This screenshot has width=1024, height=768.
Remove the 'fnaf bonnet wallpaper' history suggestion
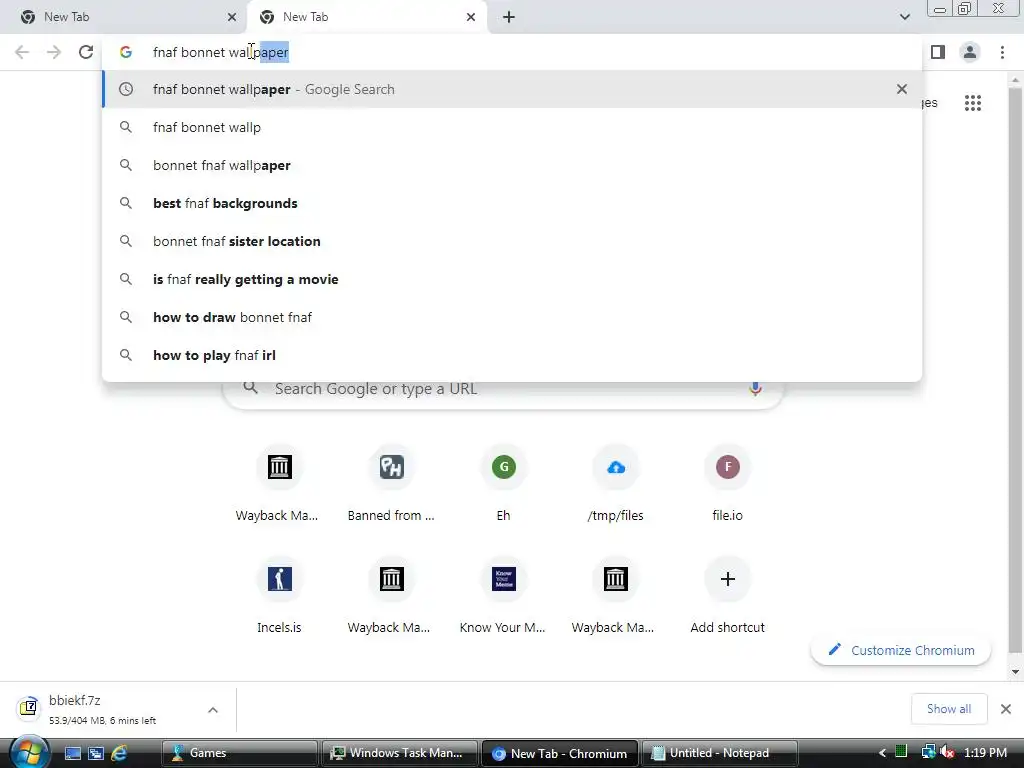coord(902,89)
